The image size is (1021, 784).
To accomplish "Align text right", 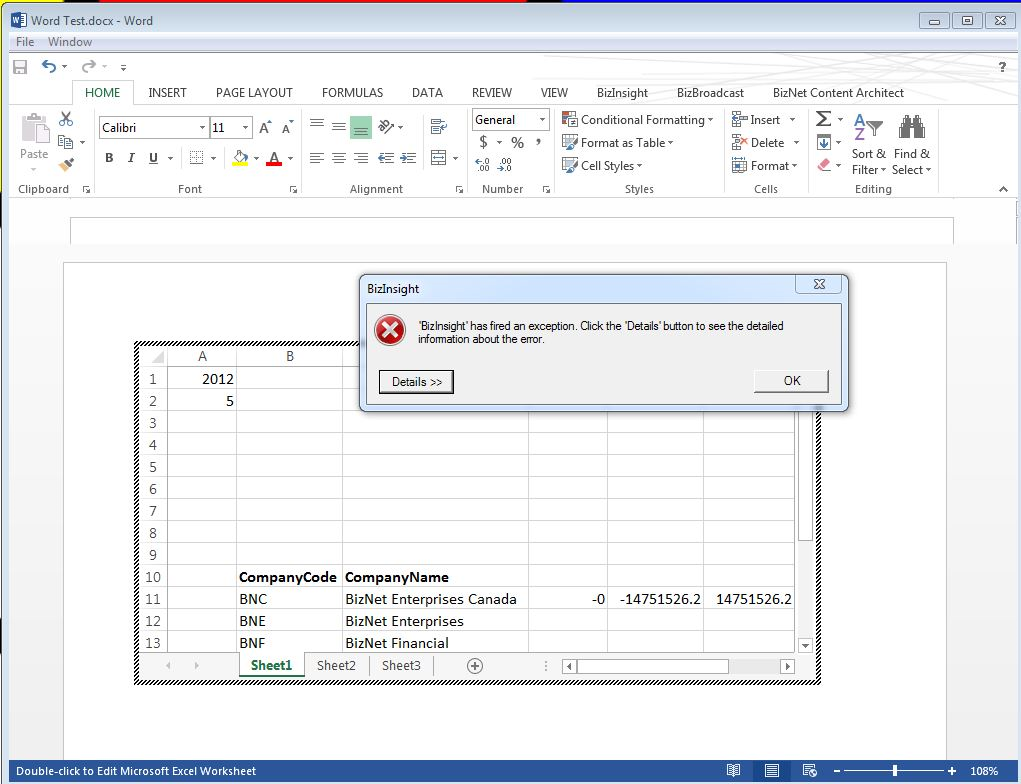I will point(361,158).
